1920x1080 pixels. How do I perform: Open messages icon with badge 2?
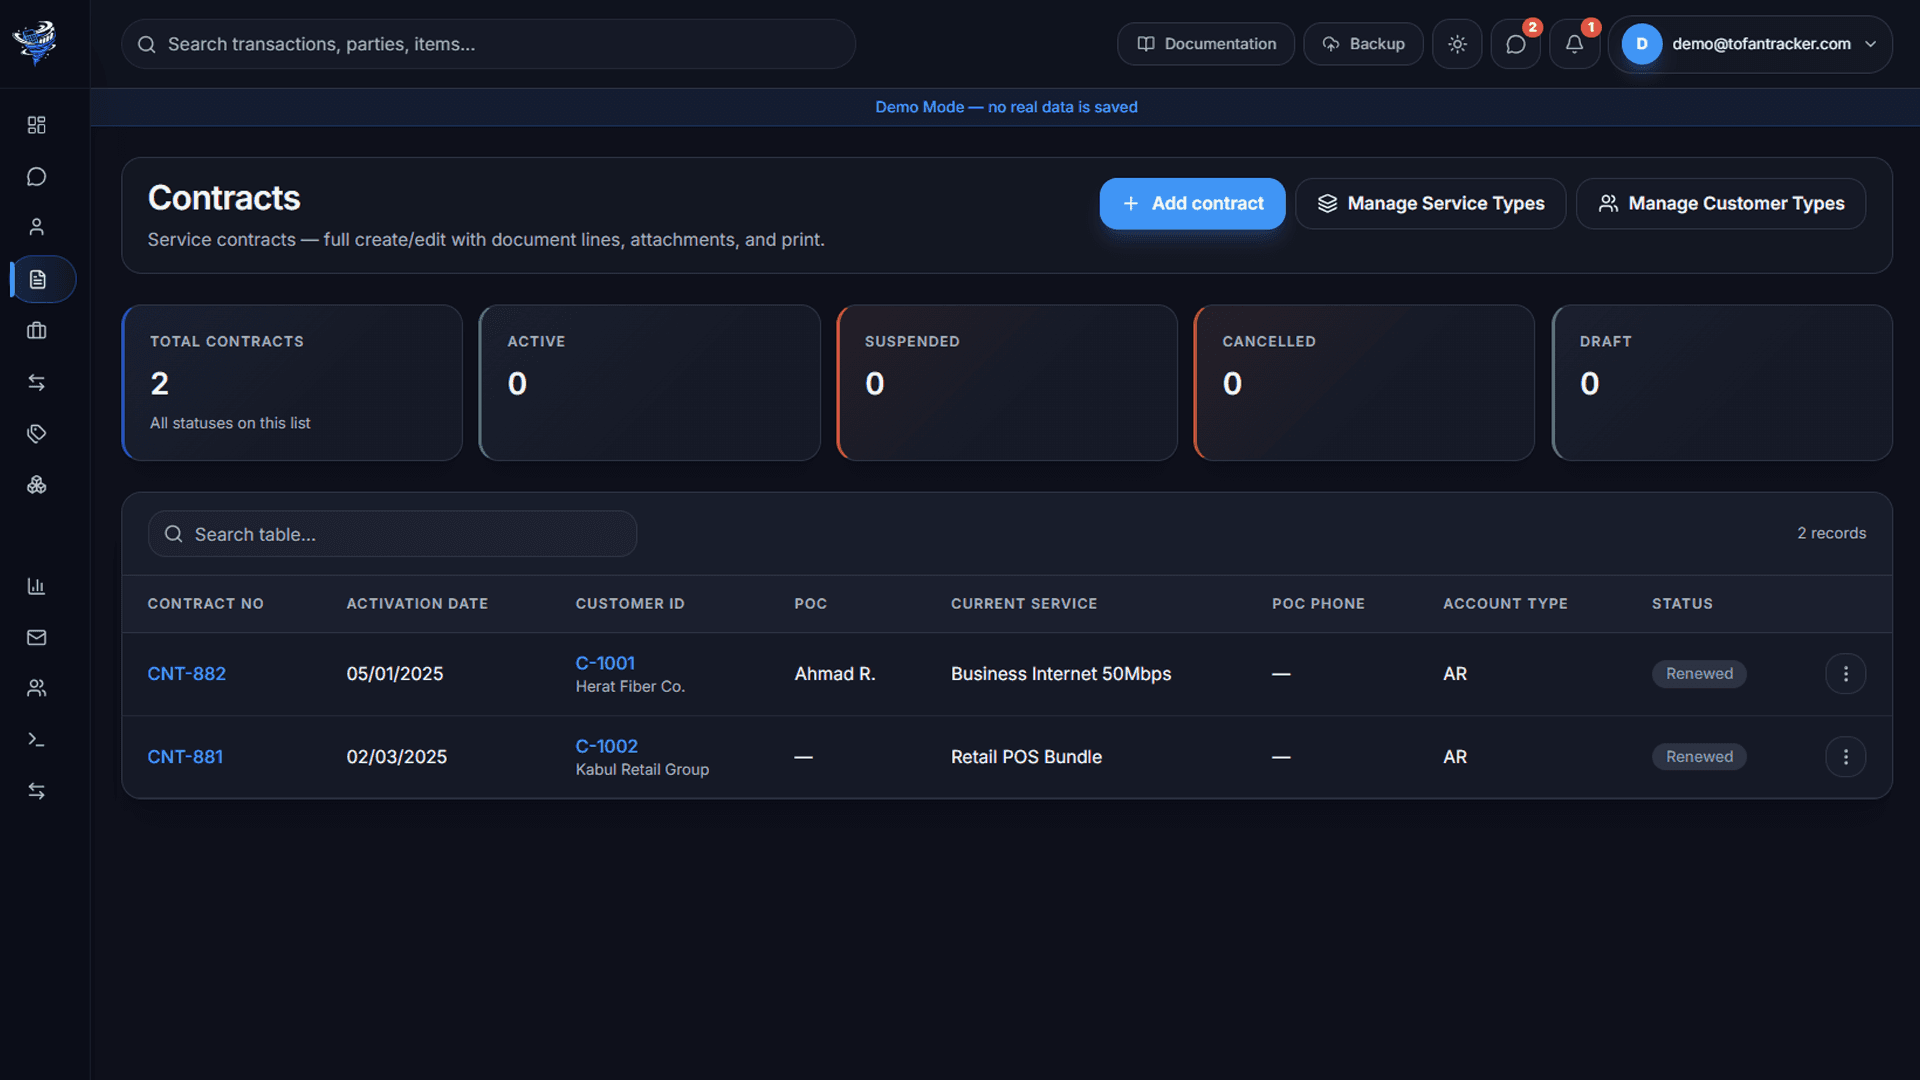pos(1516,44)
